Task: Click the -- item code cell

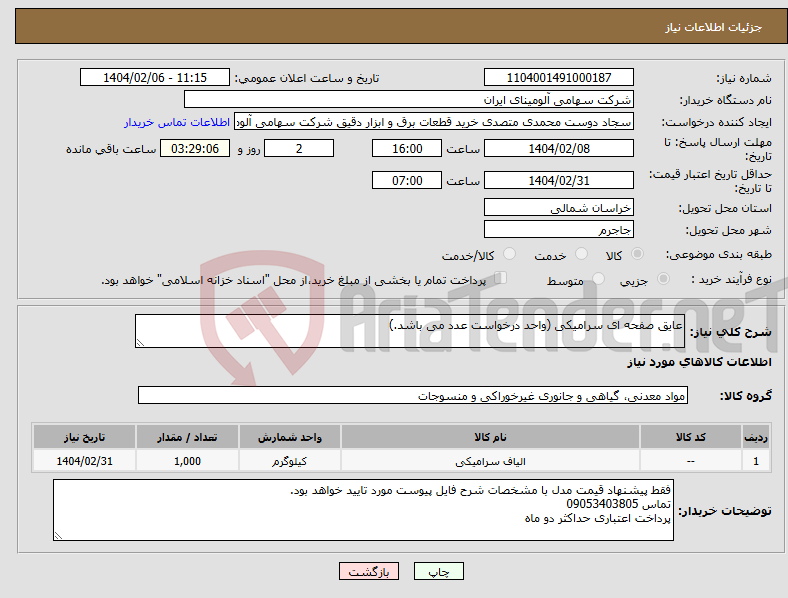Action: coord(691,461)
